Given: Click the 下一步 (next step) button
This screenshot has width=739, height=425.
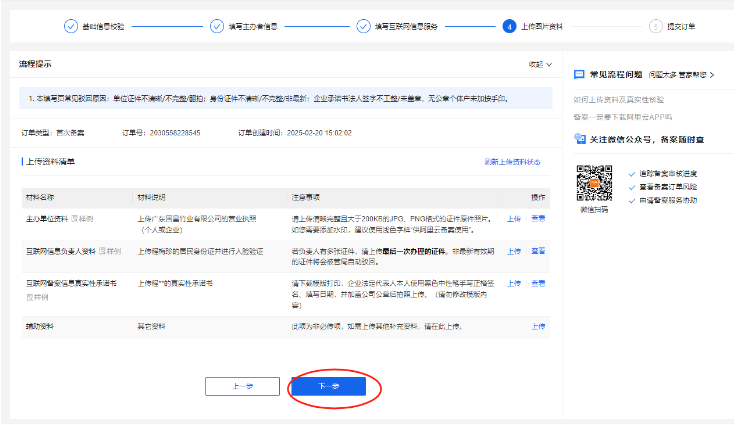Looking at the screenshot, I should 328,386.
